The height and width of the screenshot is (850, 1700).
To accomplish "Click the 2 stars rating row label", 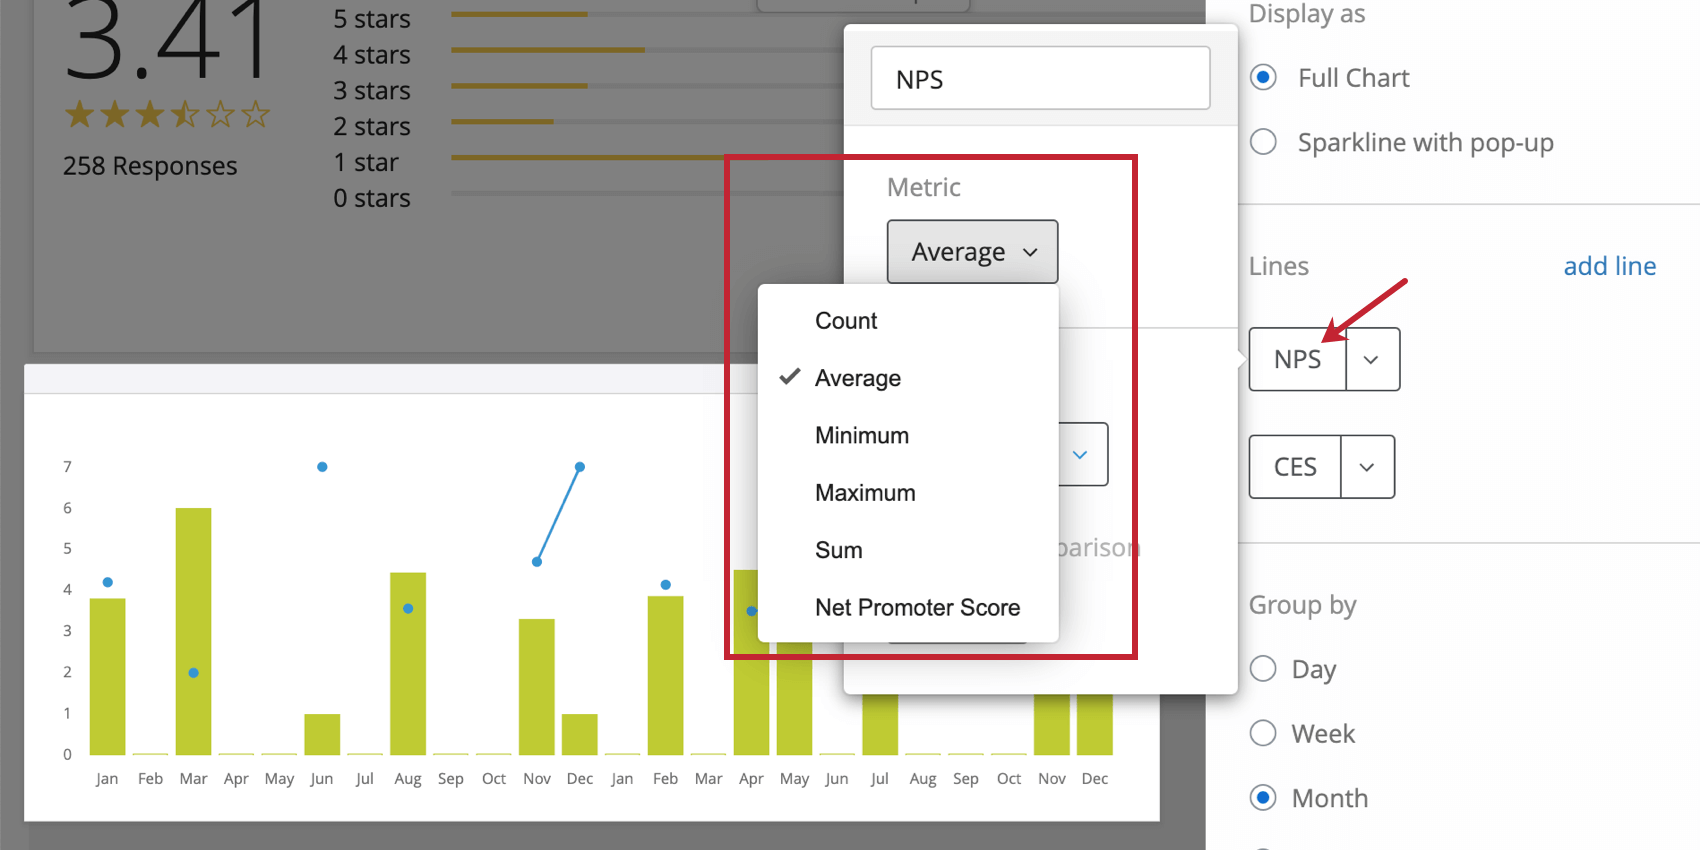I will (x=372, y=127).
